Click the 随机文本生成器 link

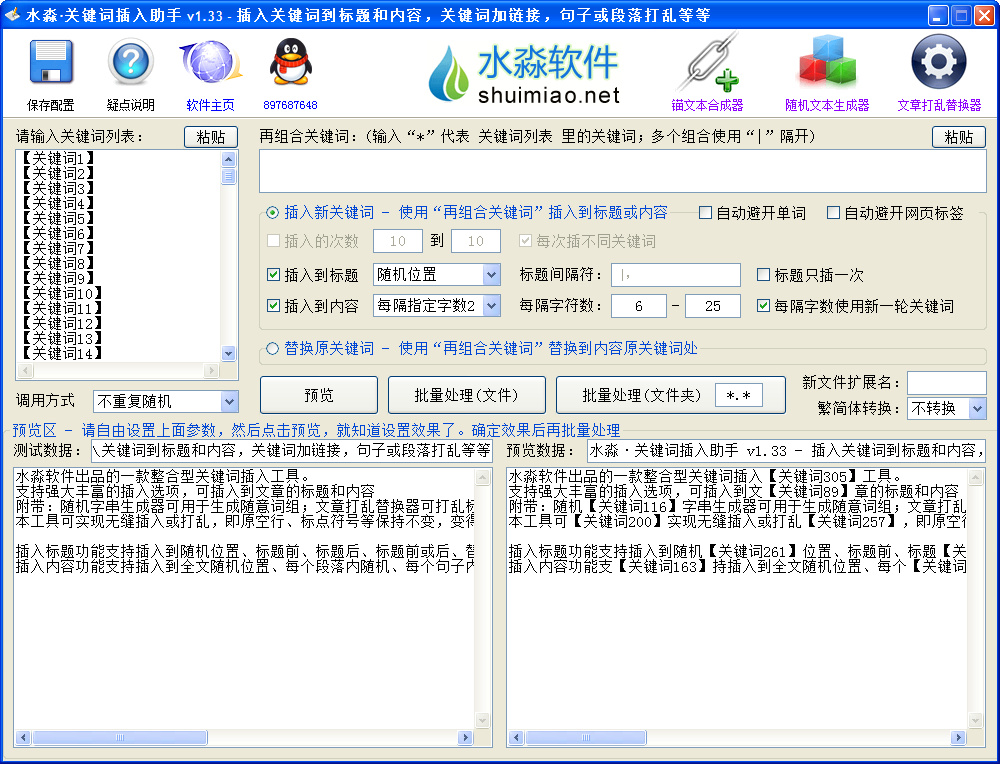(827, 105)
